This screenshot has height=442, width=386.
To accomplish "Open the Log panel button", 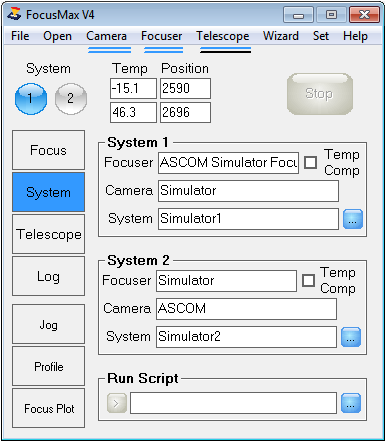I will point(48,276).
